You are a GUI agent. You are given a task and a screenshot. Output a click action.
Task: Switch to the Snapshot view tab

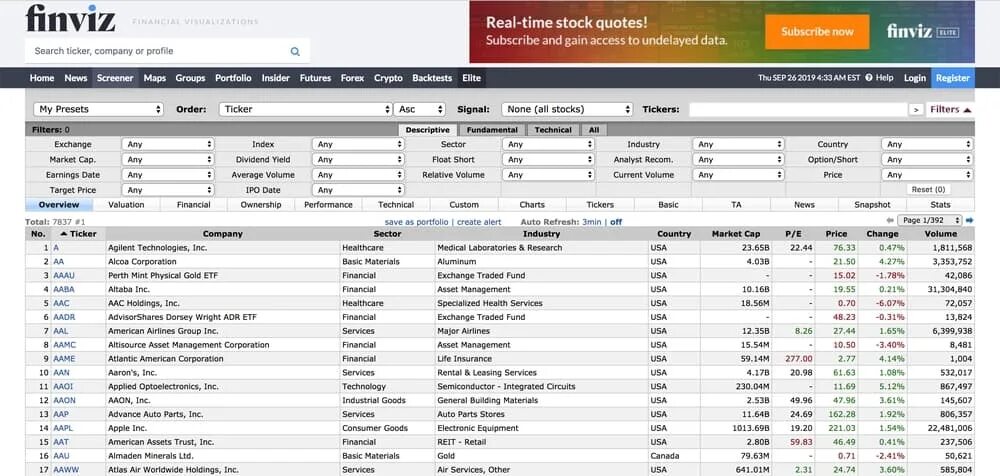872,205
